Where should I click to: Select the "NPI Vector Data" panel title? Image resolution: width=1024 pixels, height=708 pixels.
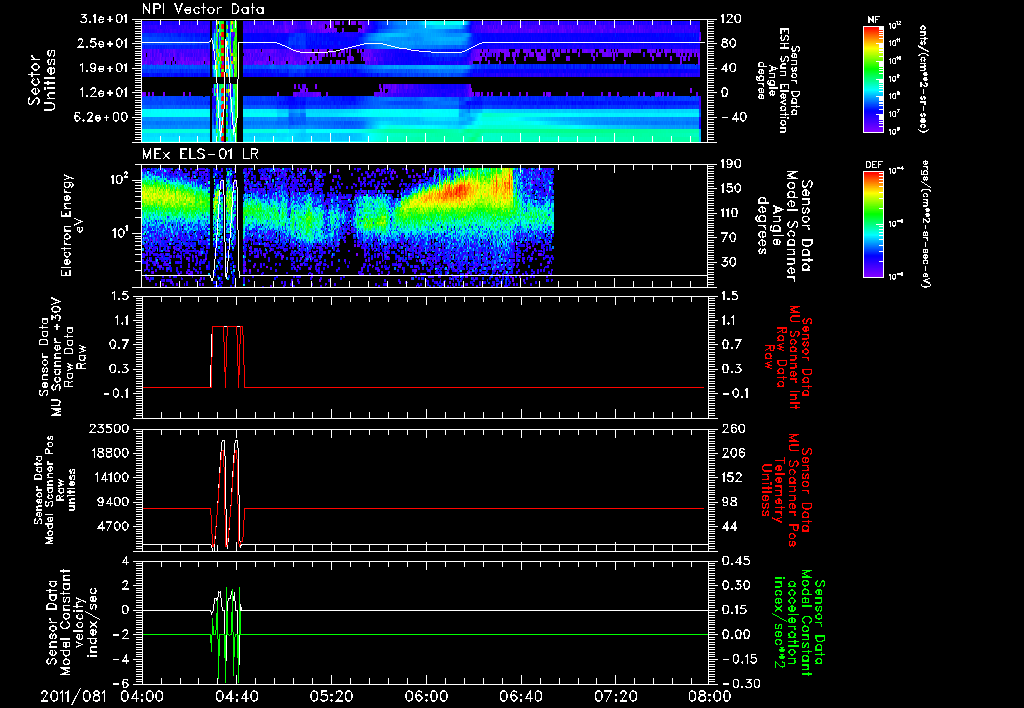tap(203, 9)
